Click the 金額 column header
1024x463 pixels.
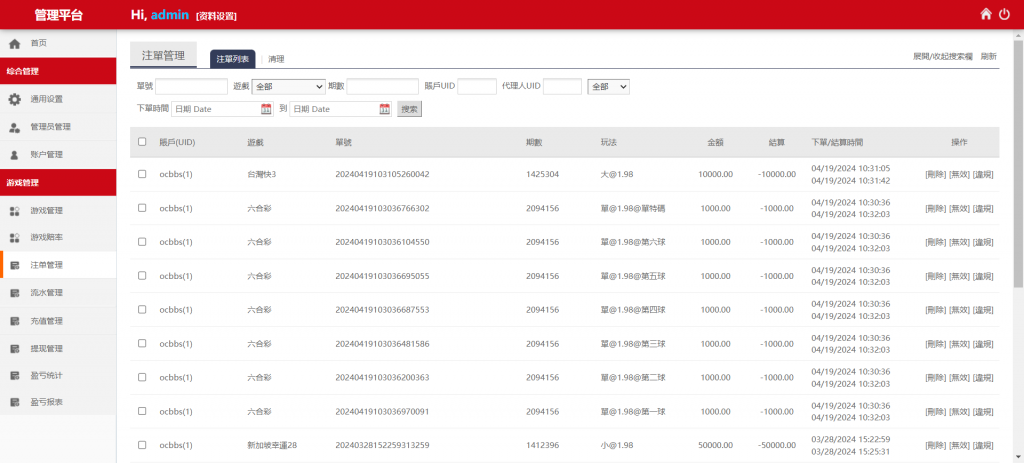(x=715, y=142)
